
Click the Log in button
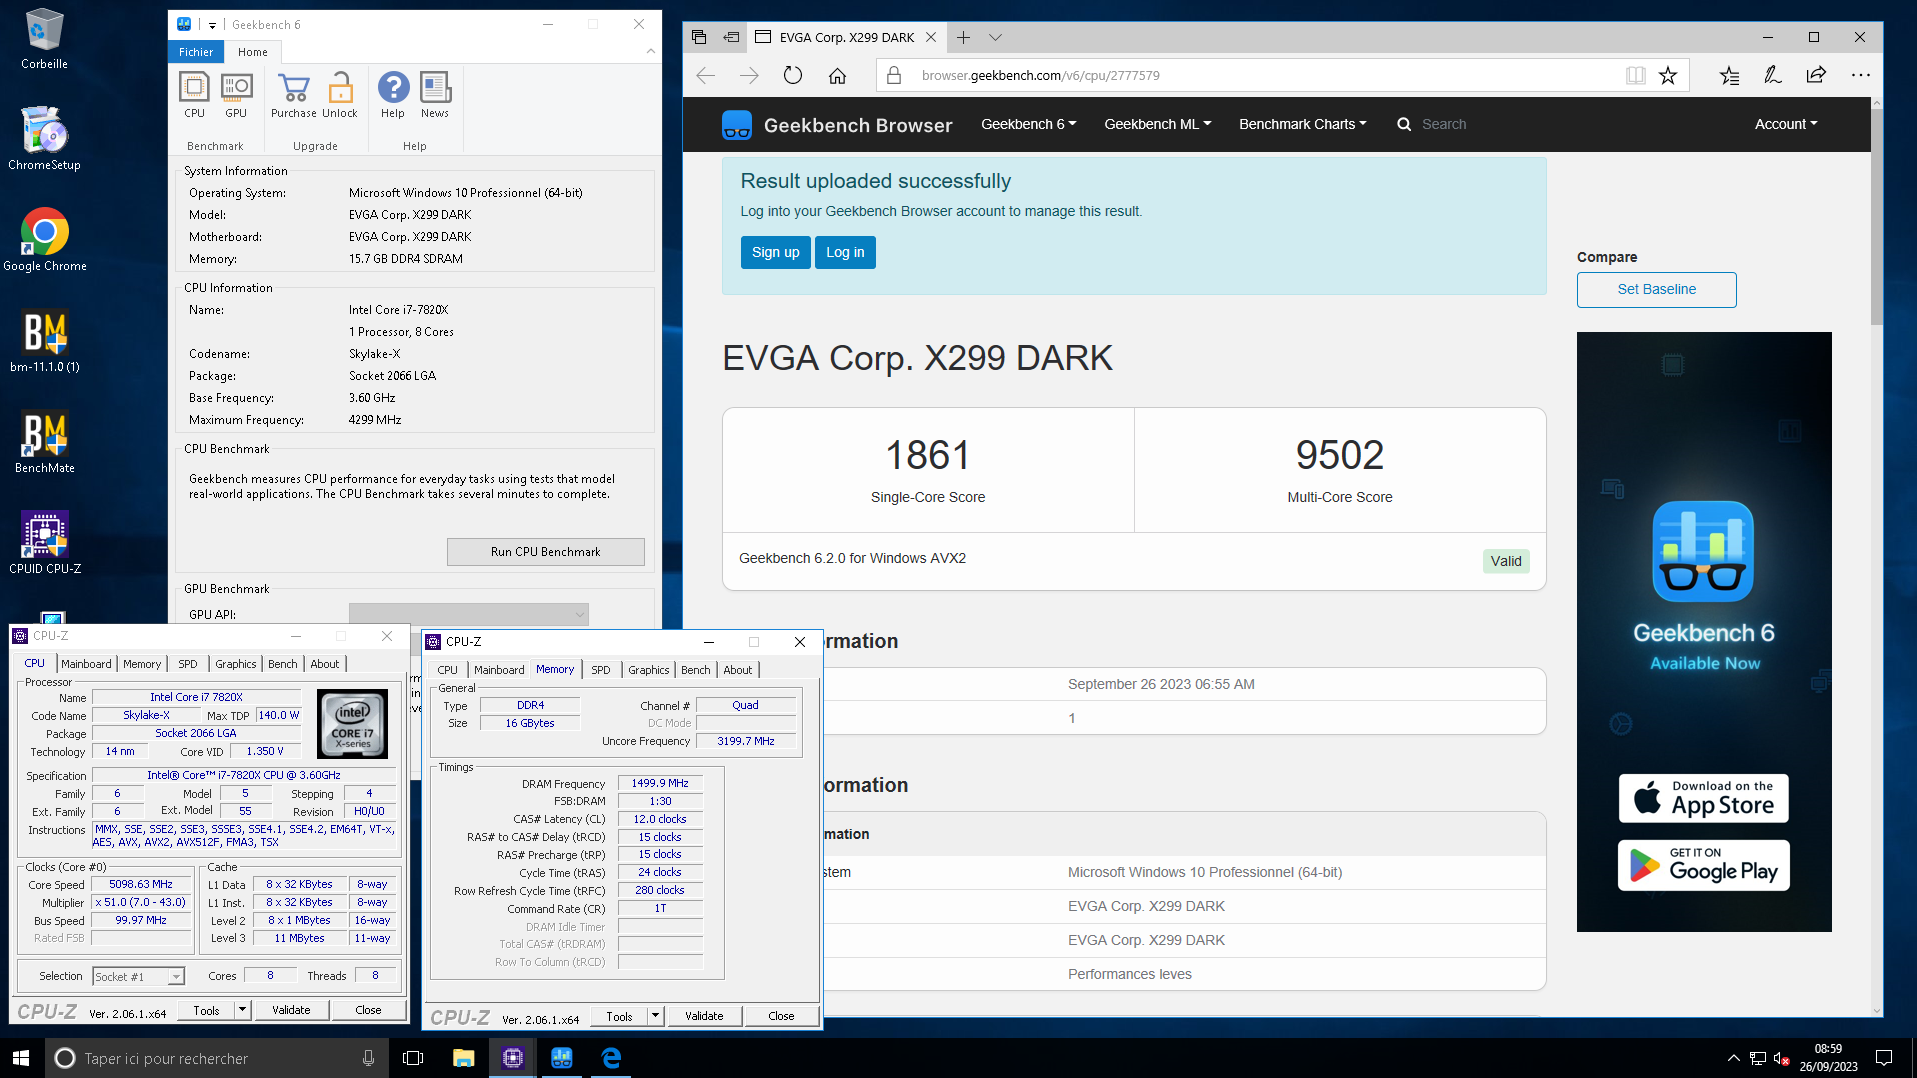[x=845, y=252]
